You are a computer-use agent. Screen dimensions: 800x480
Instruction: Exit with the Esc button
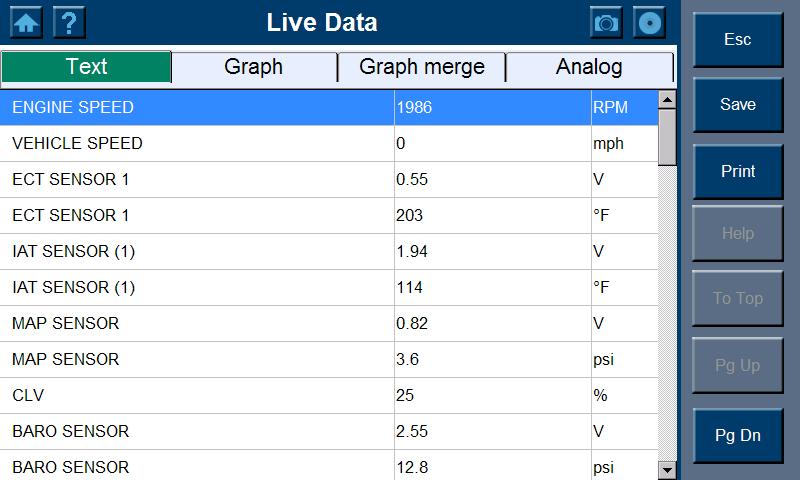(x=738, y=39)
